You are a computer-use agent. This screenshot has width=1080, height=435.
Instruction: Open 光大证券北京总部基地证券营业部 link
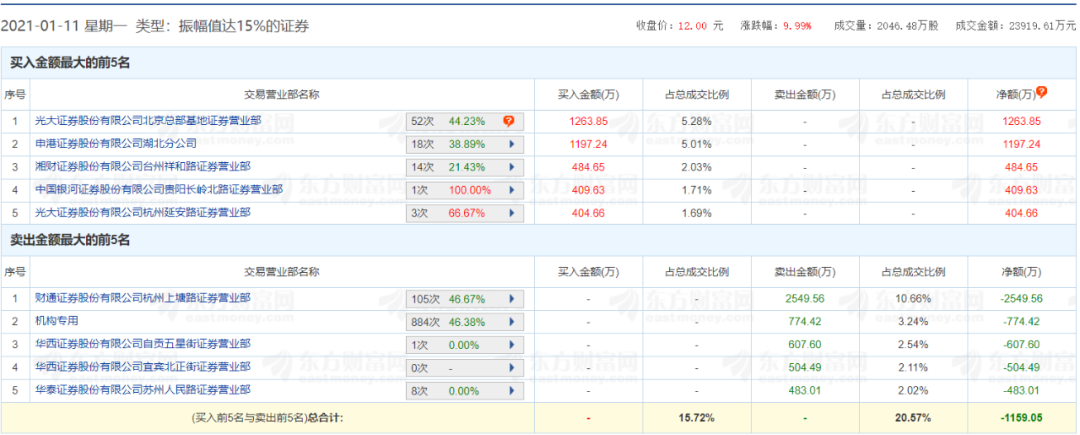coord(147,121)
